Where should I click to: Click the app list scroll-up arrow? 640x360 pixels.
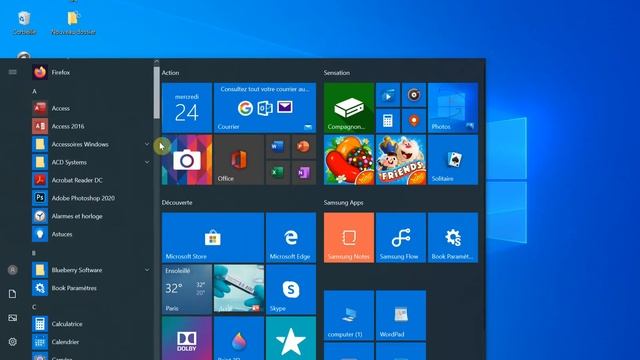click(x=157, y=62)
